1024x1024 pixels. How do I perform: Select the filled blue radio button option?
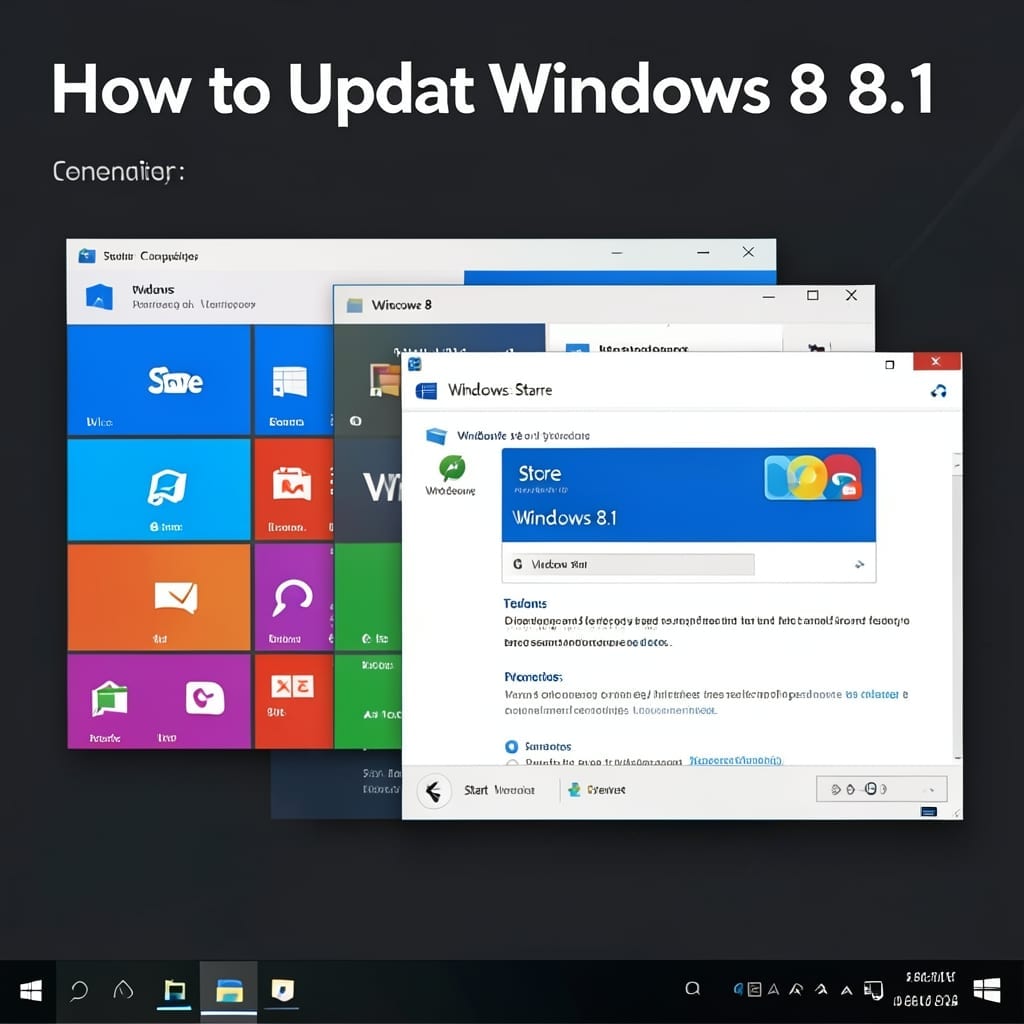511,746
